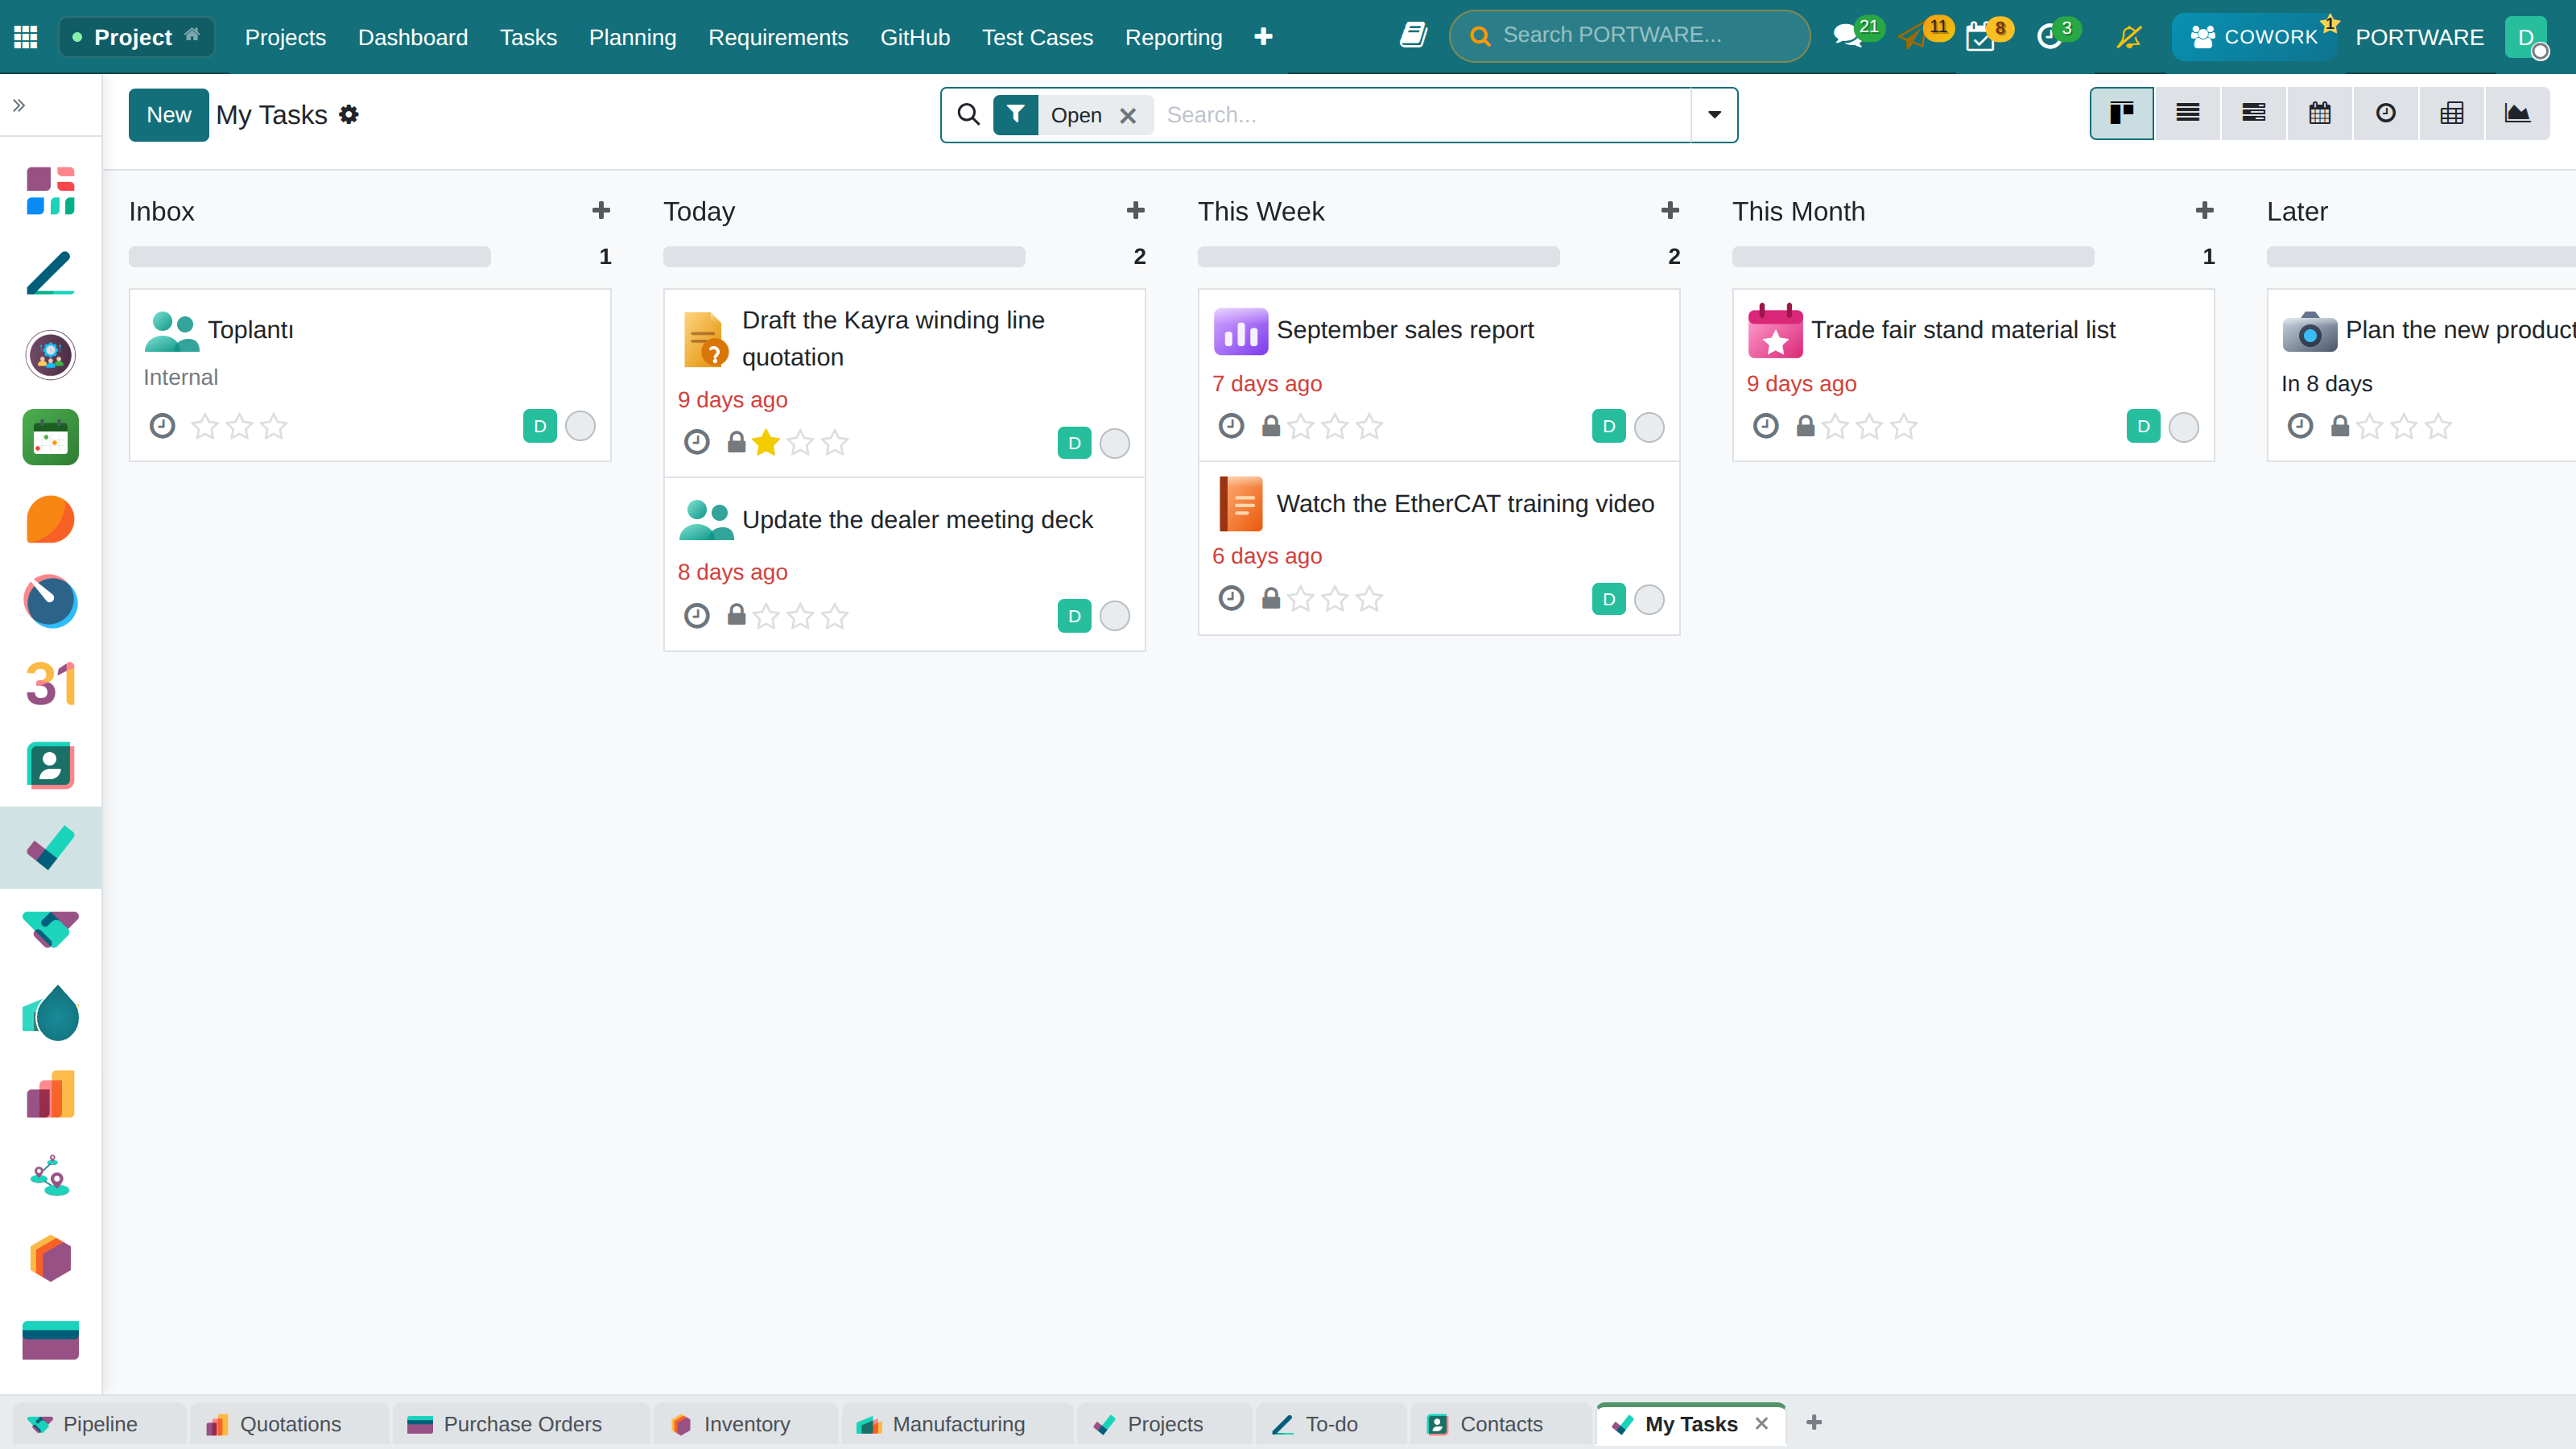Open the GitHub menu
2576x1449 pixels.
click(x=915, y=37)
